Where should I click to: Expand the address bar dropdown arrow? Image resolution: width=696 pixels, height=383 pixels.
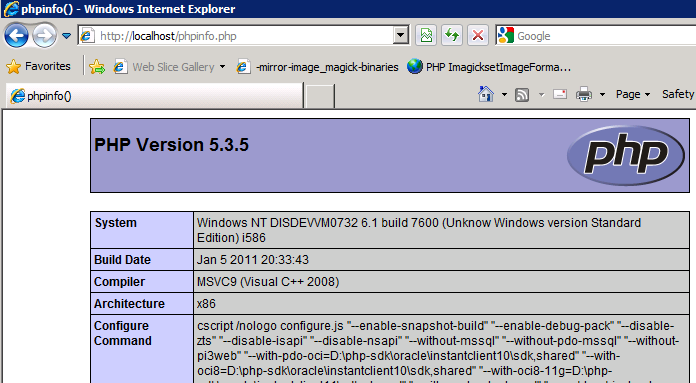401,35
